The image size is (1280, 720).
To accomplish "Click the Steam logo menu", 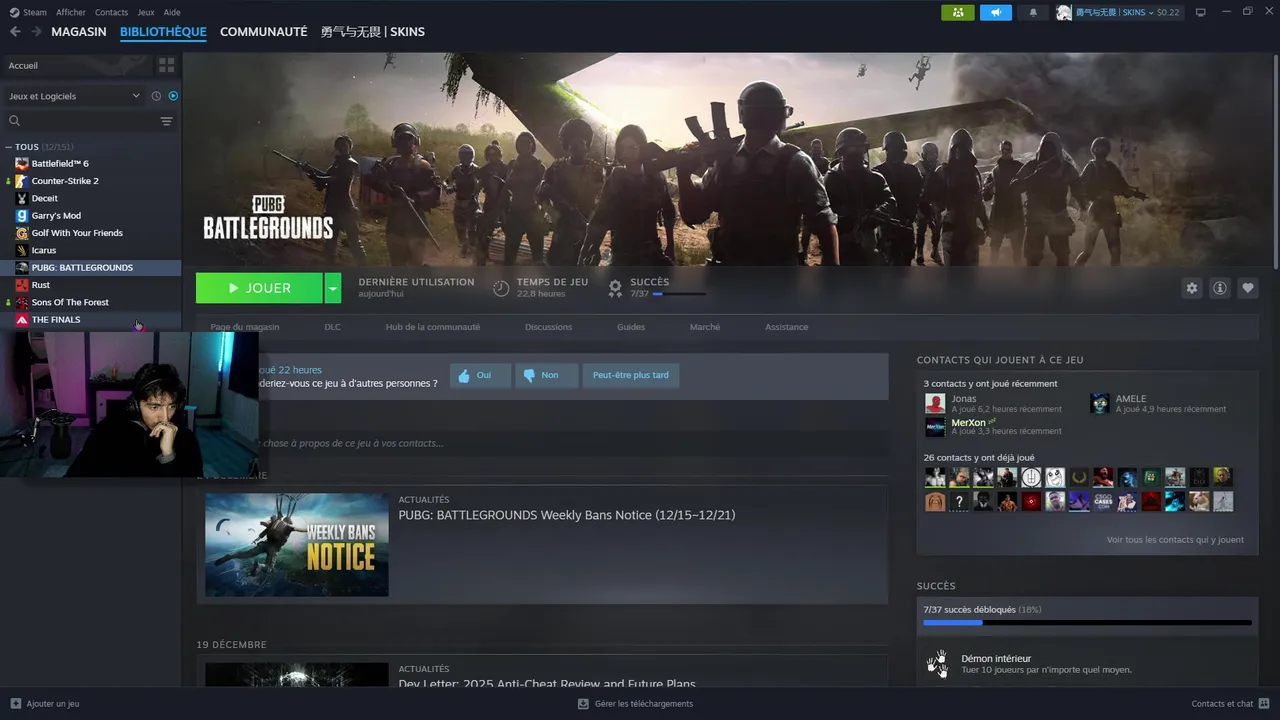I will [28, 12].
